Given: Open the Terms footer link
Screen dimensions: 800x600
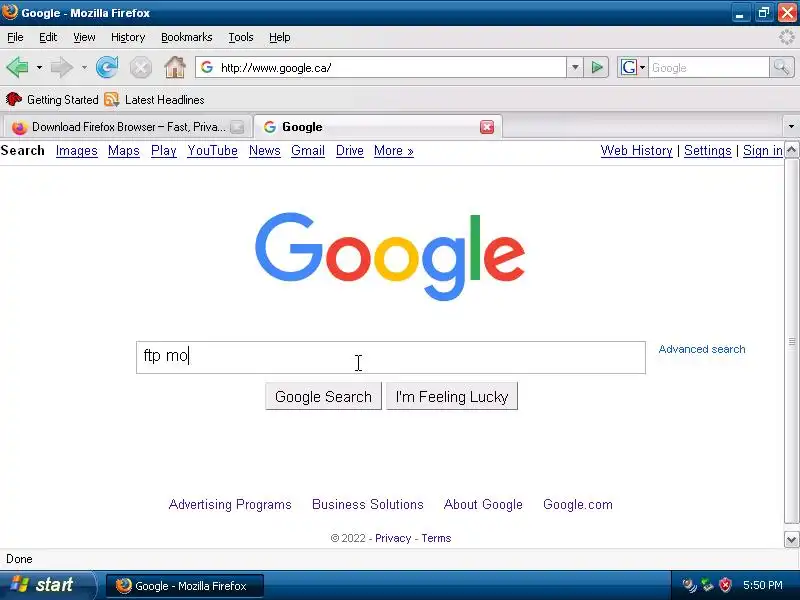Looking at the screenshot, I should click(x=436, y=538).
